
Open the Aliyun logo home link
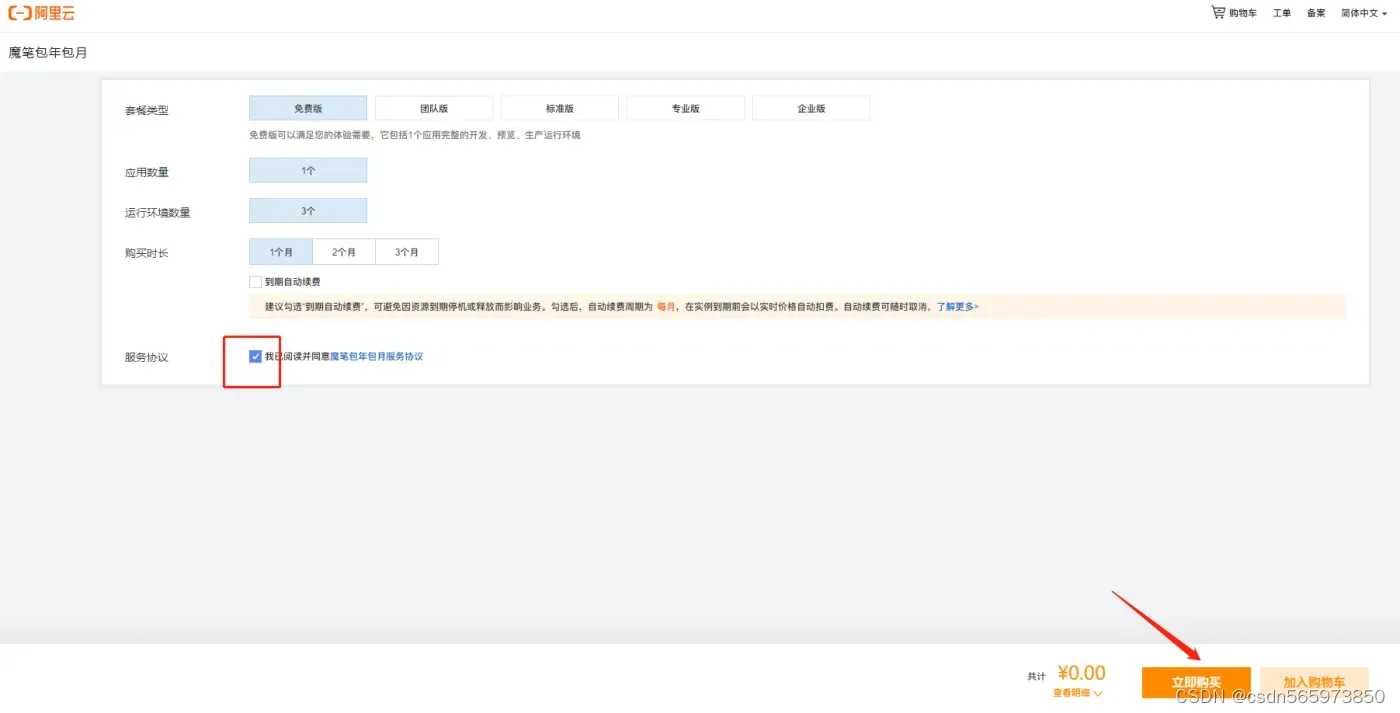tap(41, 13)
